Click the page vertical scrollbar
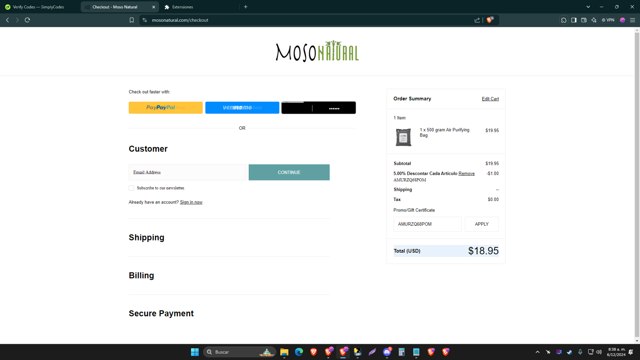This screenshot has height=360, width=640. tap(637, 184)
